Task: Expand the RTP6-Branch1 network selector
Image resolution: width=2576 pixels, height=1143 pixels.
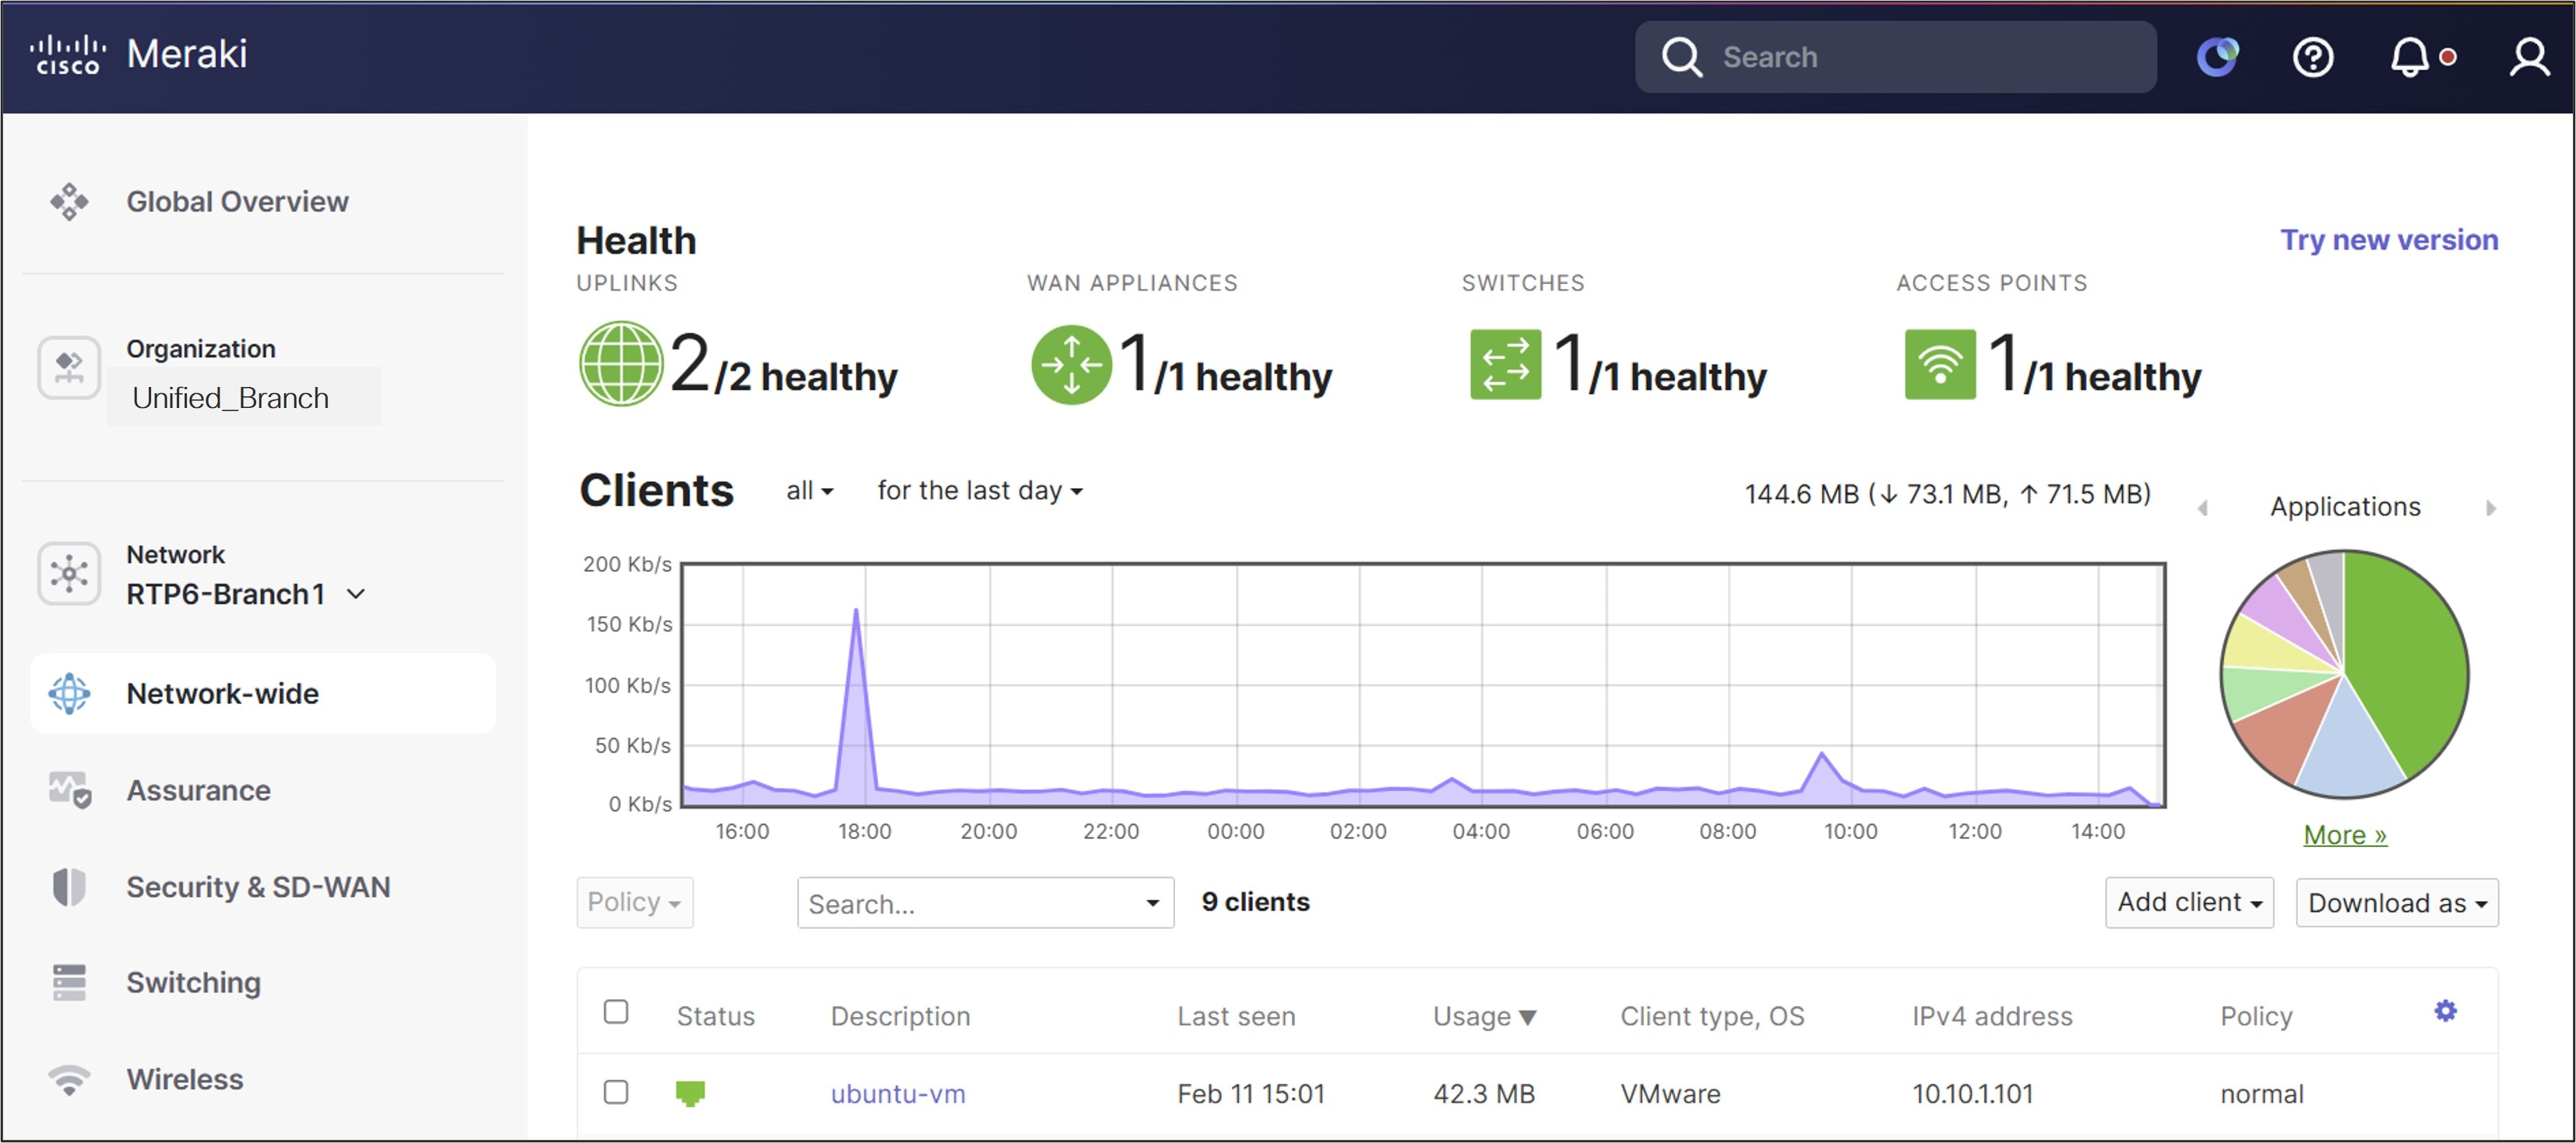Action: [x=356, y=594]
